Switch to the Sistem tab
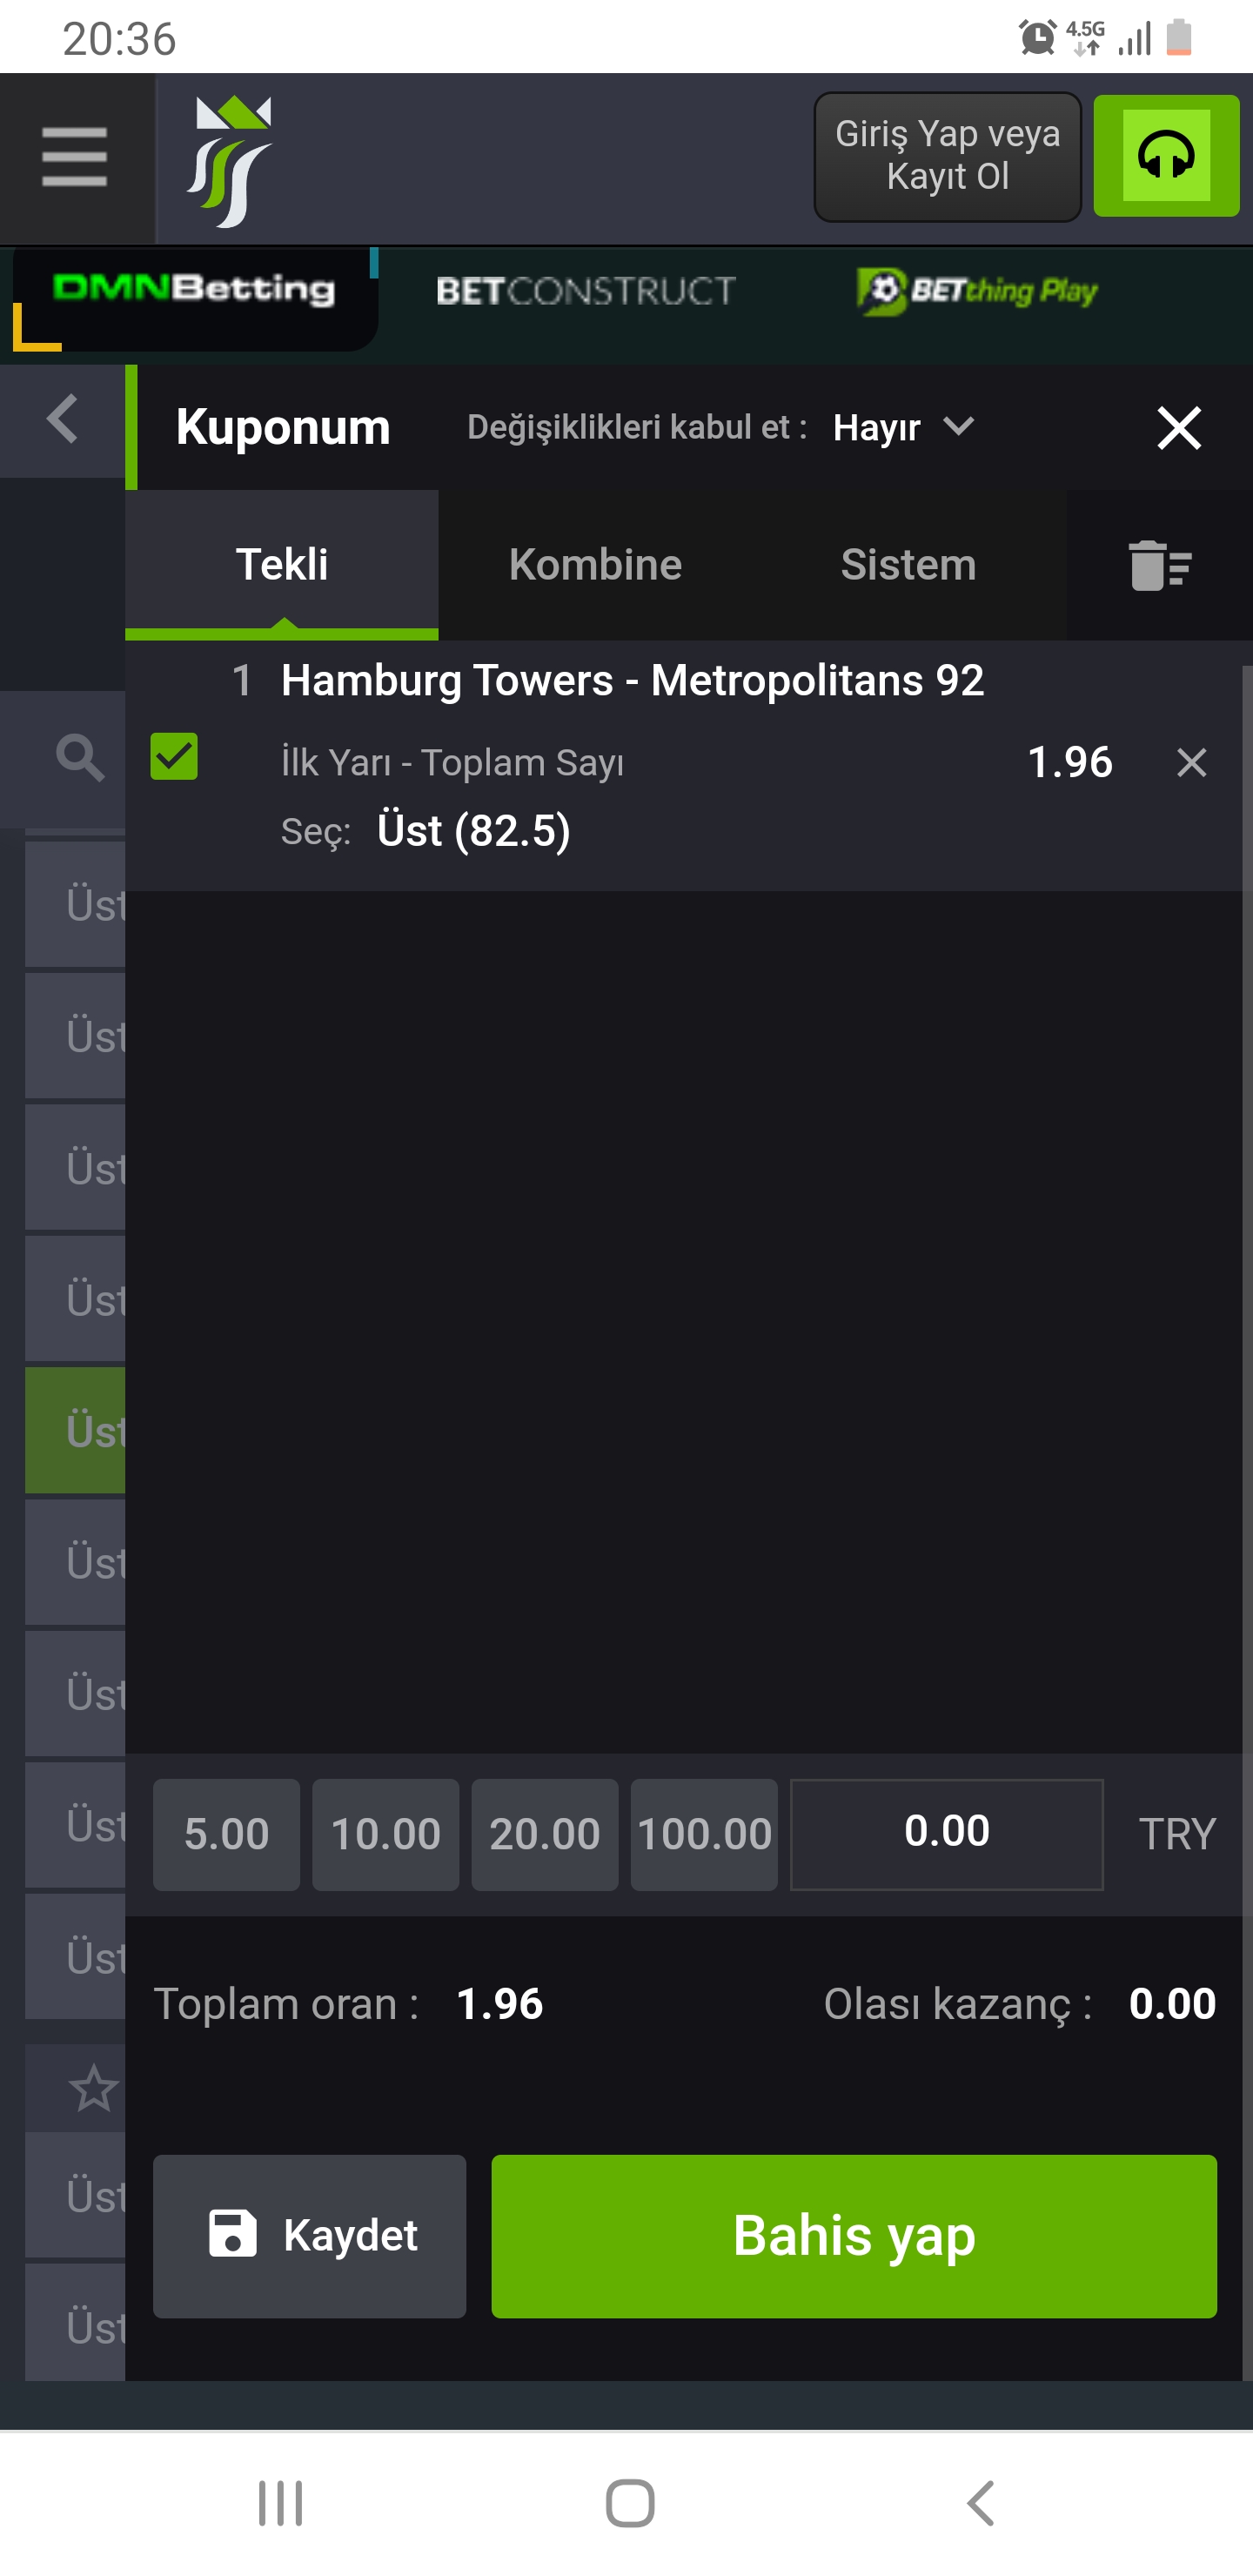The height and width of the screenshot is (2576, 1253). 908,565
